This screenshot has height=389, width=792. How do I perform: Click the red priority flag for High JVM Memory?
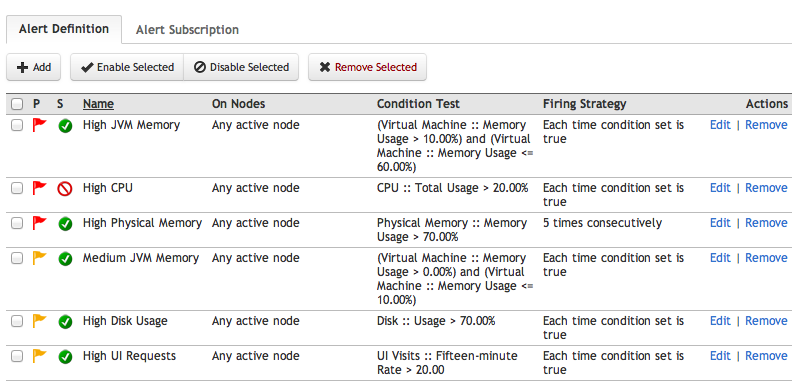point(39,125)
